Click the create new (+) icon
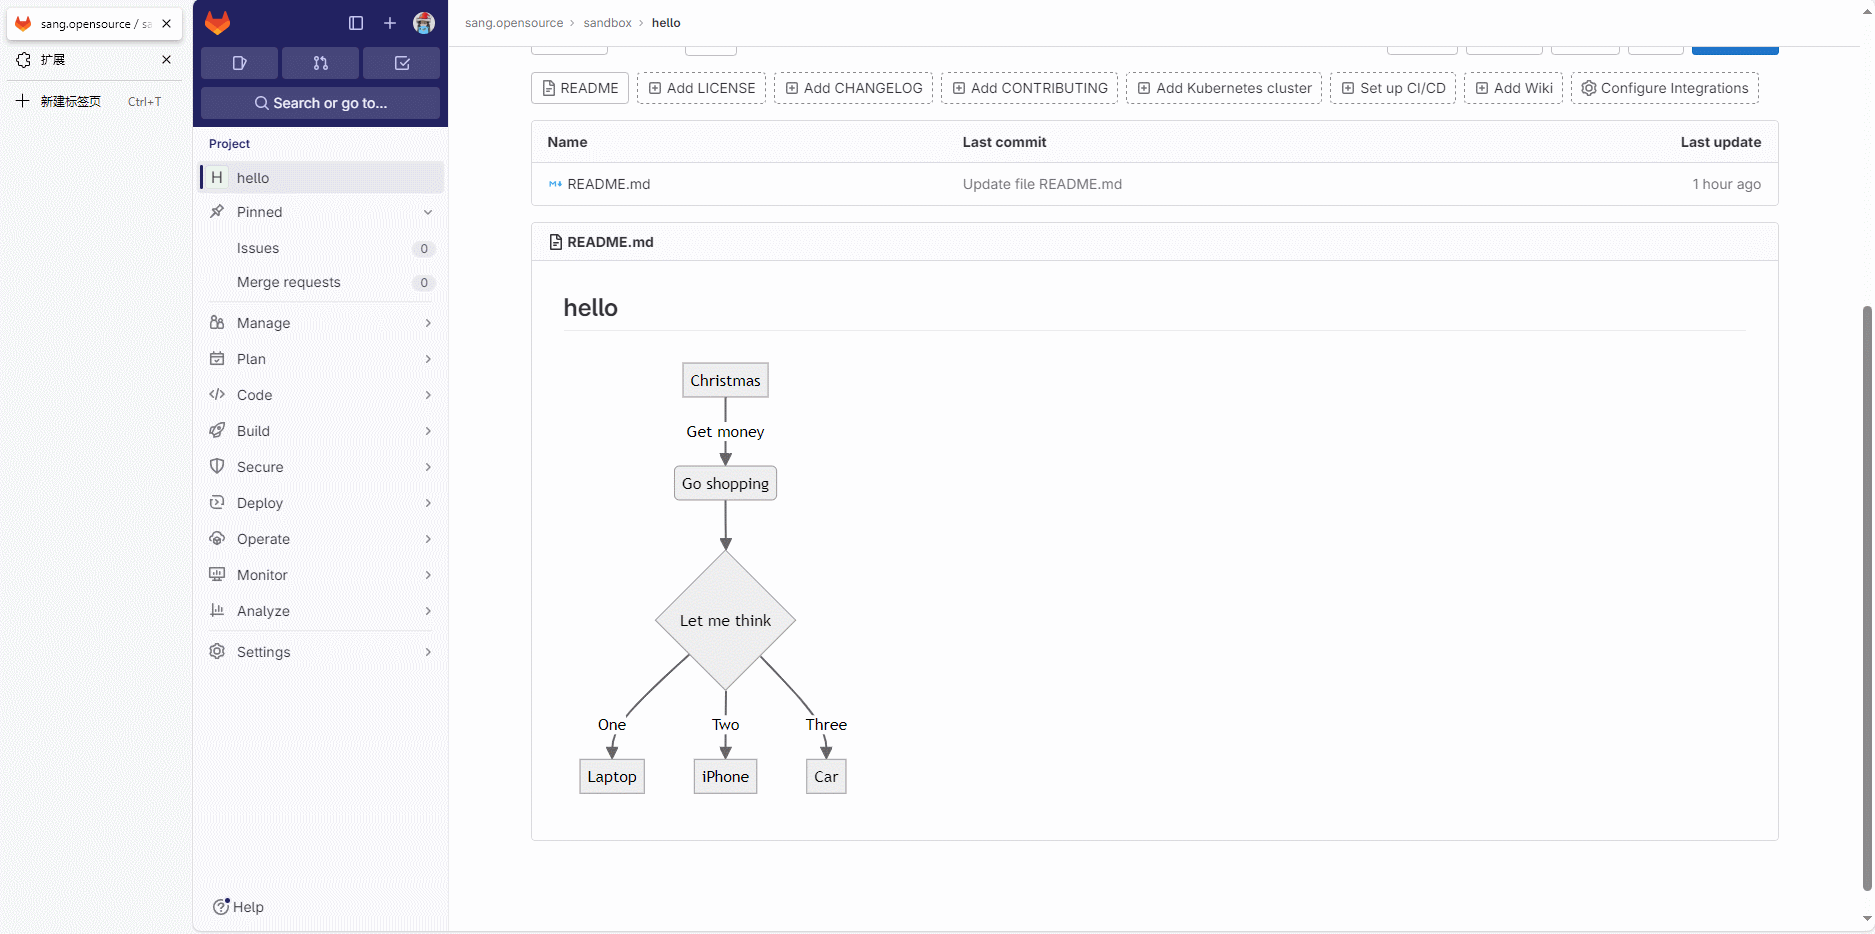Viewport: 1875px width, 934px height. coord(390,23)
